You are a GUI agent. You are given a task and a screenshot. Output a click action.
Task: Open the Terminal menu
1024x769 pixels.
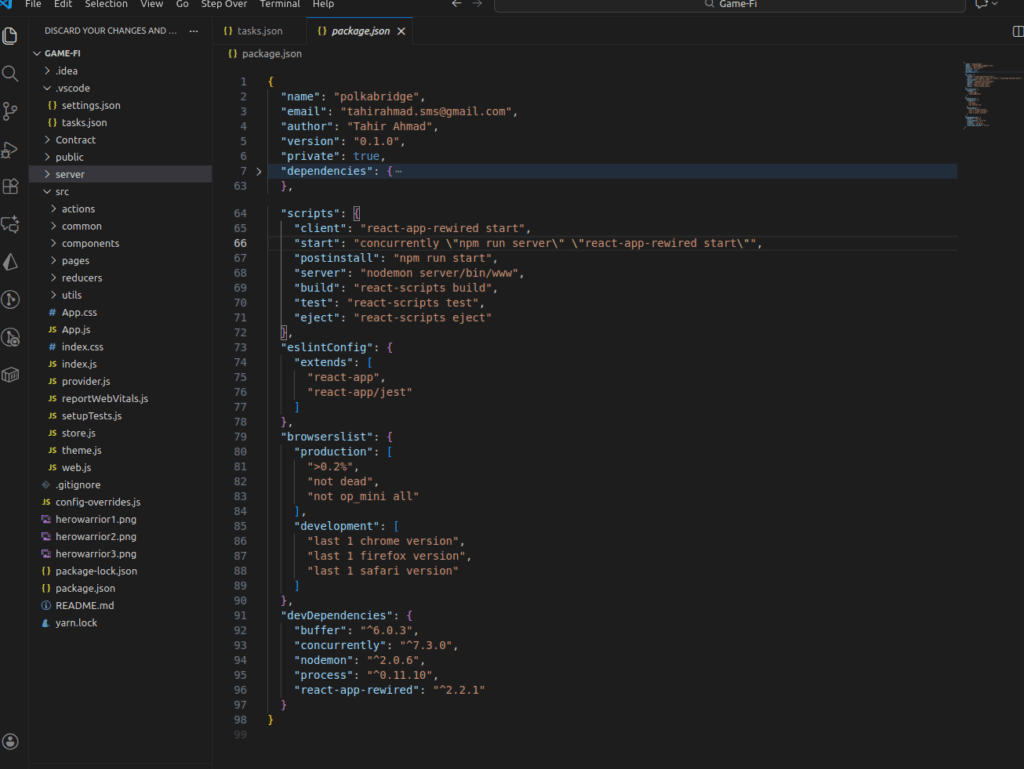(279, 4)
